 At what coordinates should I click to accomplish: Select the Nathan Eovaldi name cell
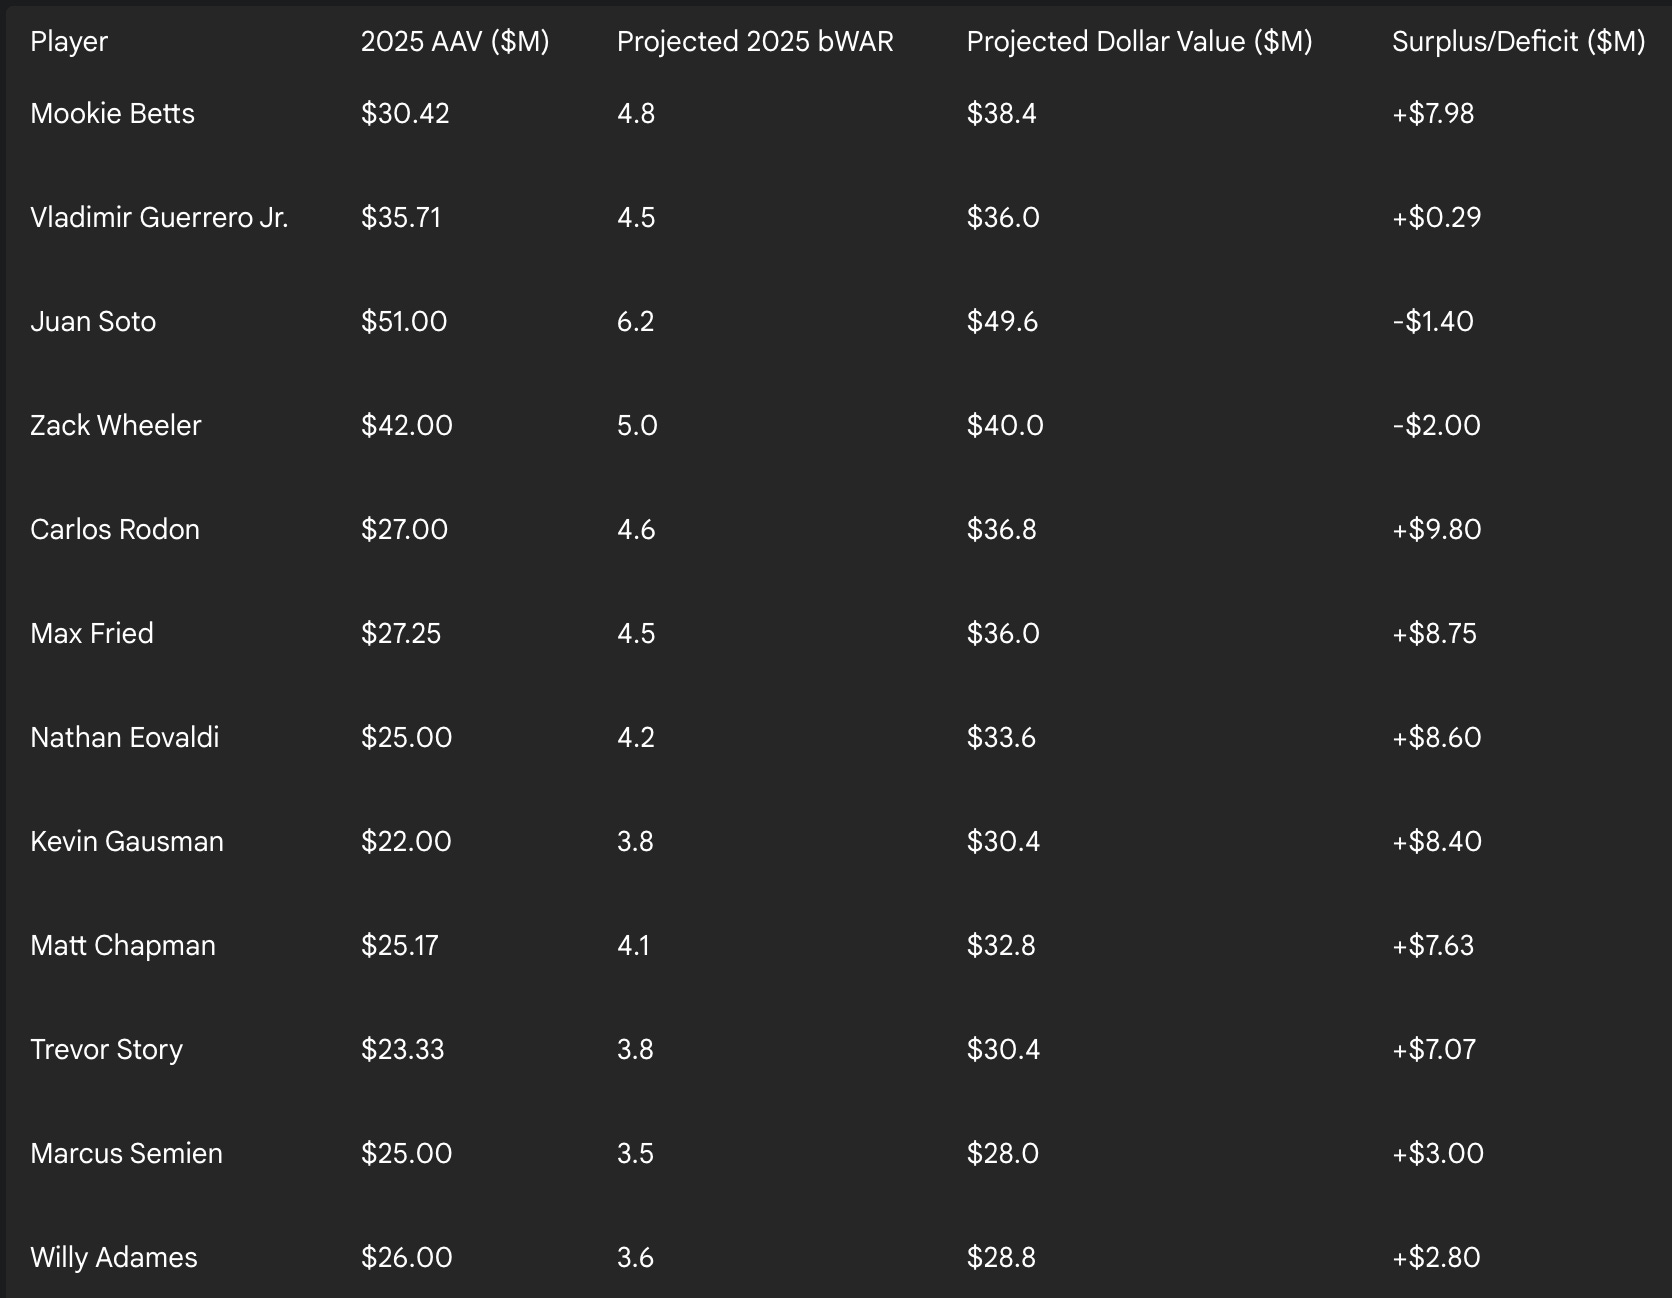125,738
